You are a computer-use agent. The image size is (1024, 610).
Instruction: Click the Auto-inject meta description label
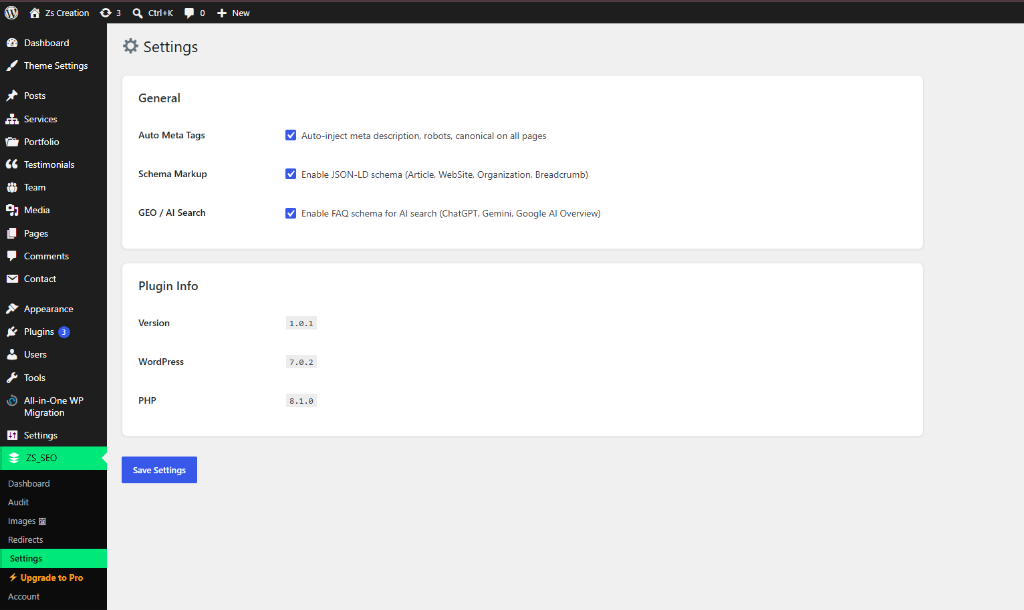click(424, 136)
